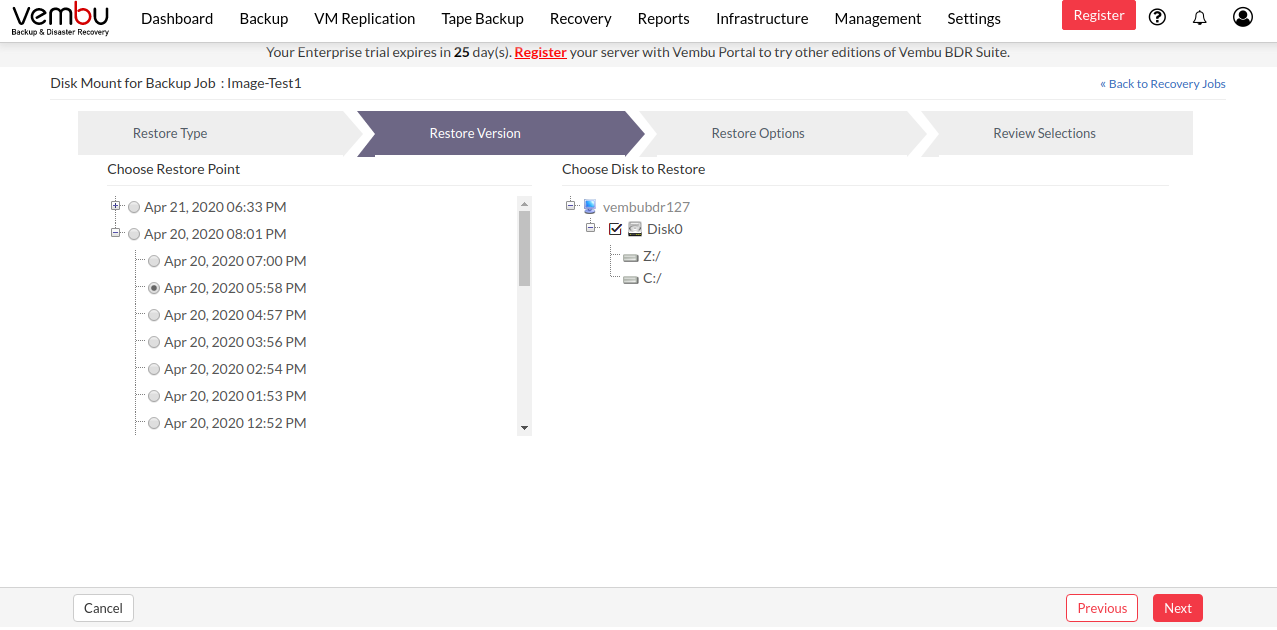Select restore point Apr 20, 2020 12:52 PM
The height and width of the screenshot is (630, 1277).
tap(154, 423)
